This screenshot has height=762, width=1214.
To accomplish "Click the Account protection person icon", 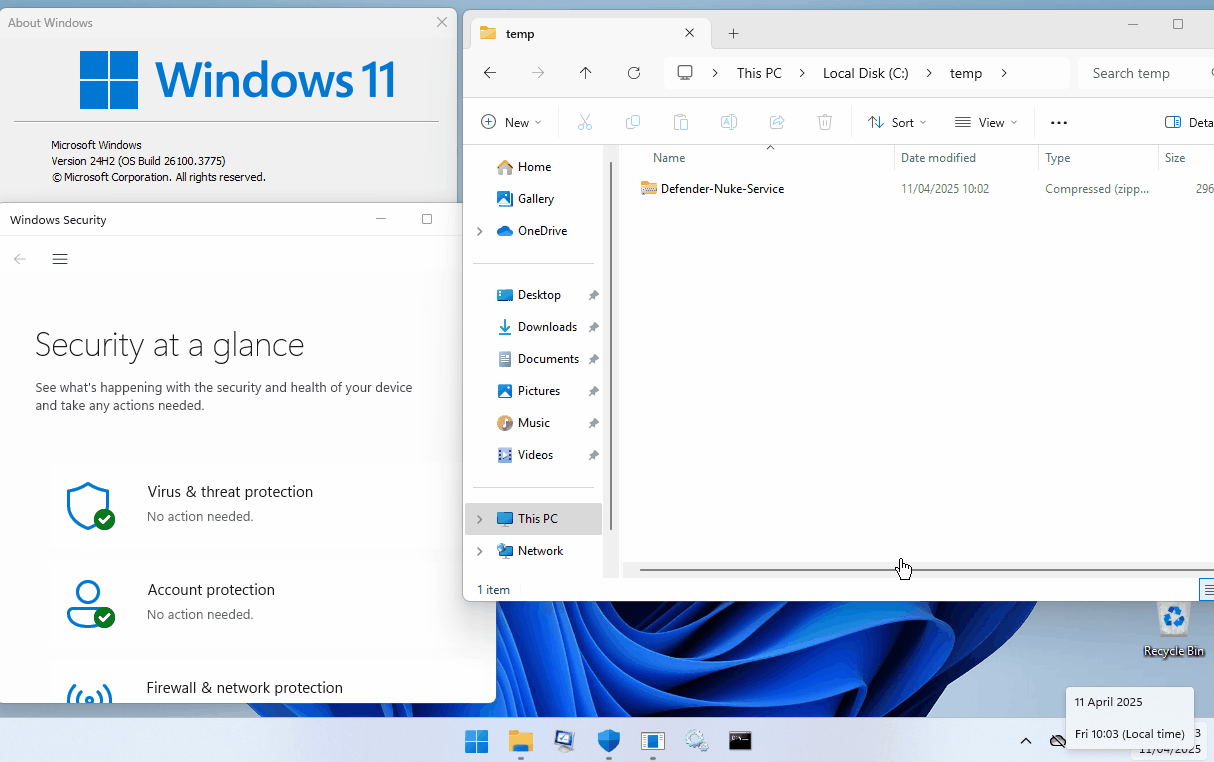I will 89,604.
